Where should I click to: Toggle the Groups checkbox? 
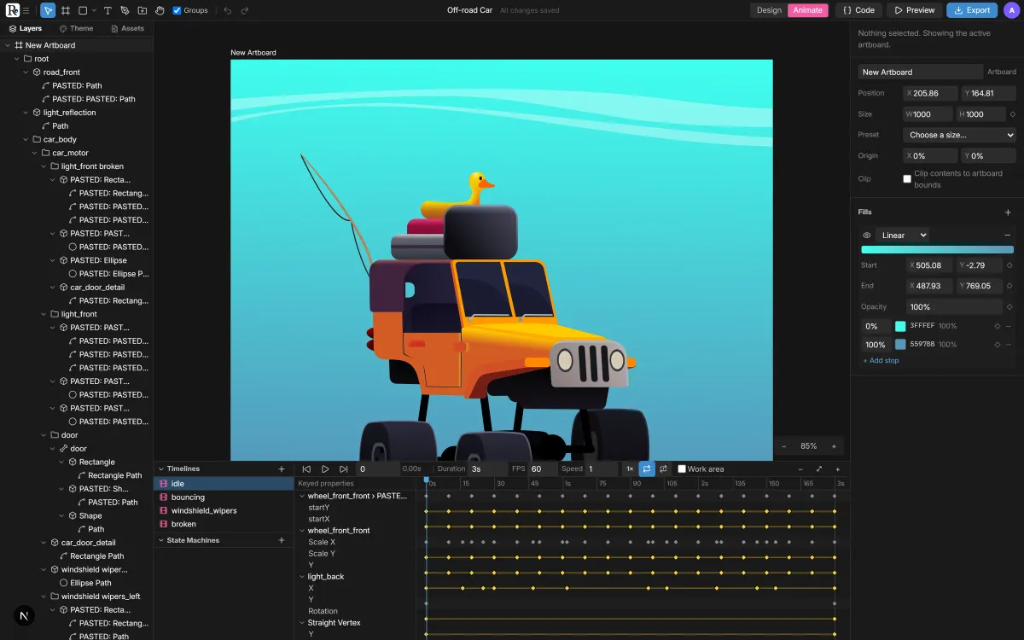click(x=176, y=10)
